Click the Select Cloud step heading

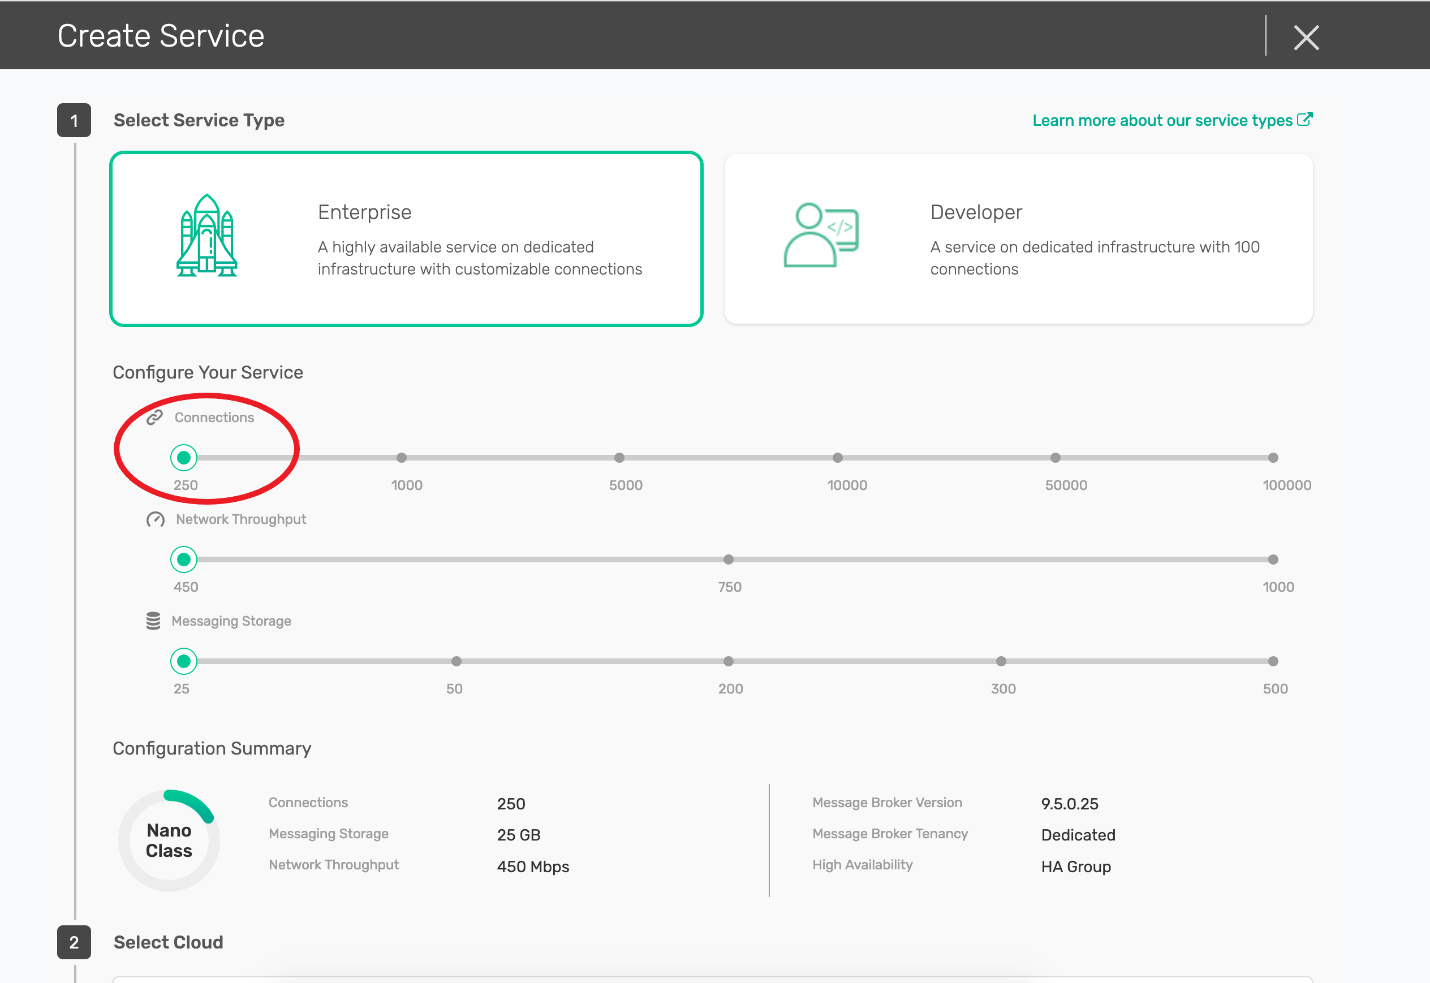tap(168, 942)
